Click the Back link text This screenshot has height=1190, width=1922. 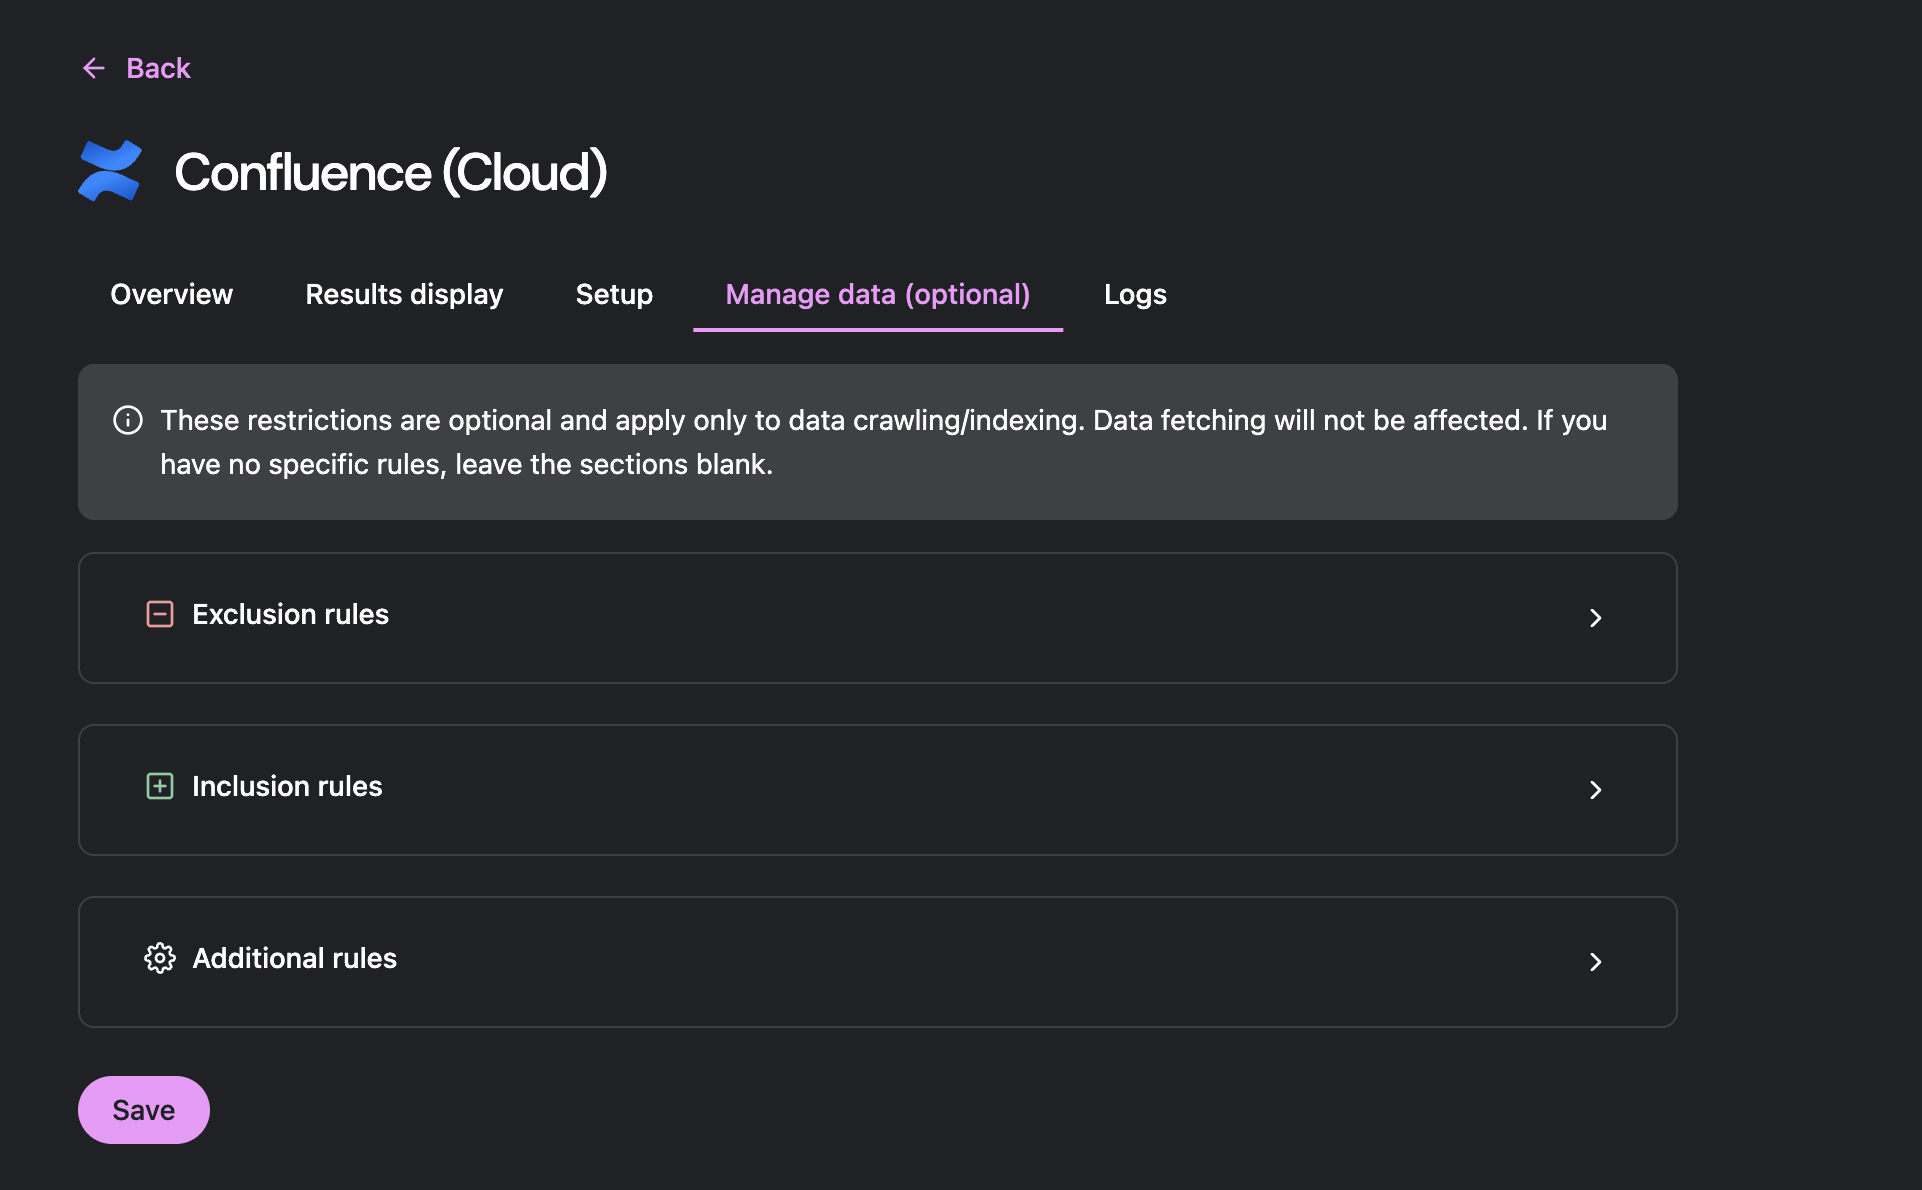point(158,68)
